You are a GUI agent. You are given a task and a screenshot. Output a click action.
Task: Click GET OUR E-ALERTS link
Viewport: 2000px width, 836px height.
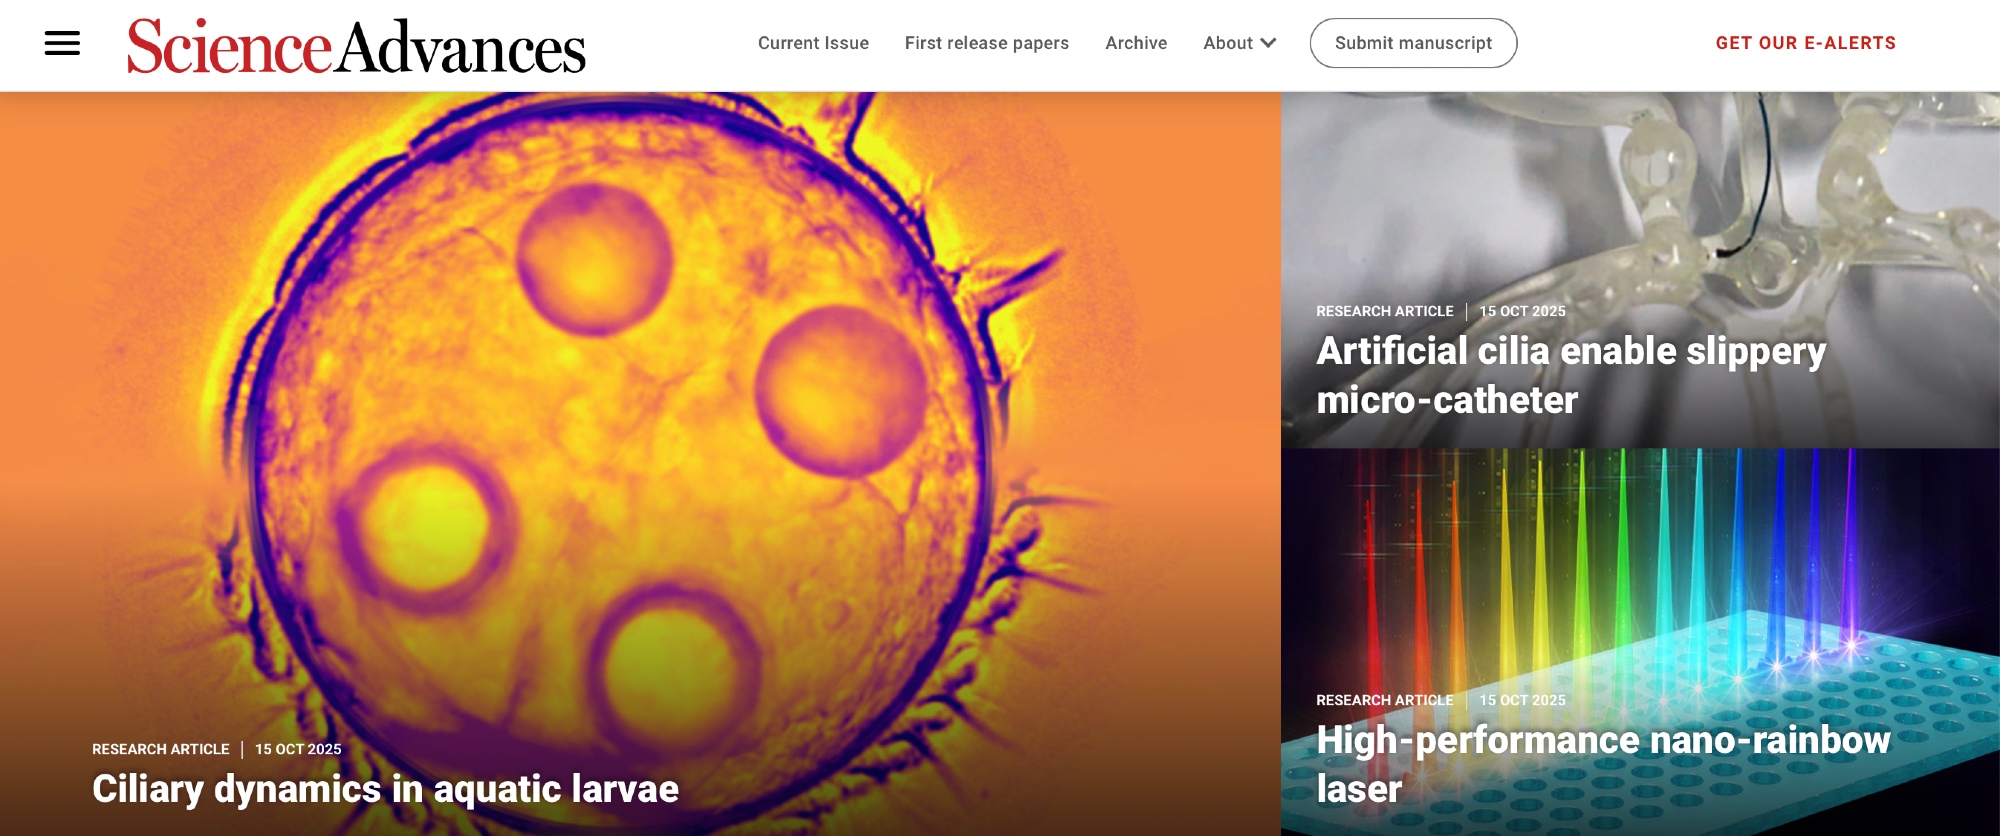pos(1805,43)
